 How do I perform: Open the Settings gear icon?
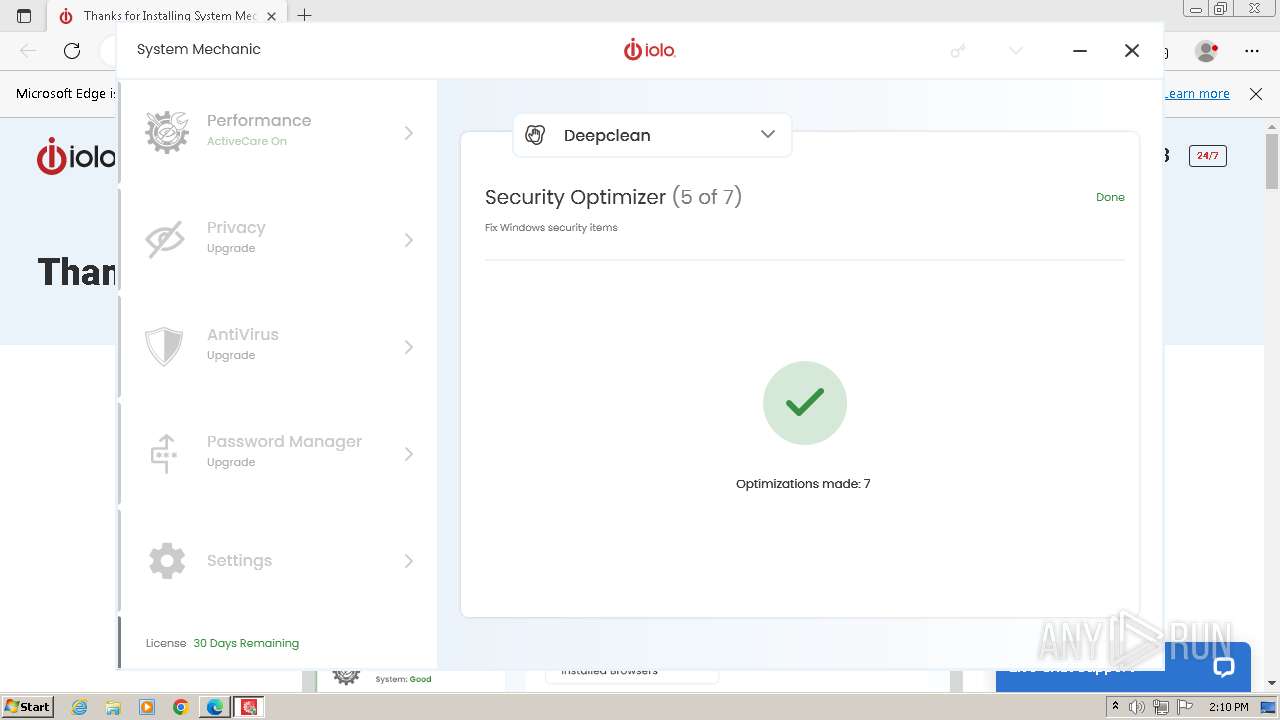pyautogui.click(x=167, y=560)
